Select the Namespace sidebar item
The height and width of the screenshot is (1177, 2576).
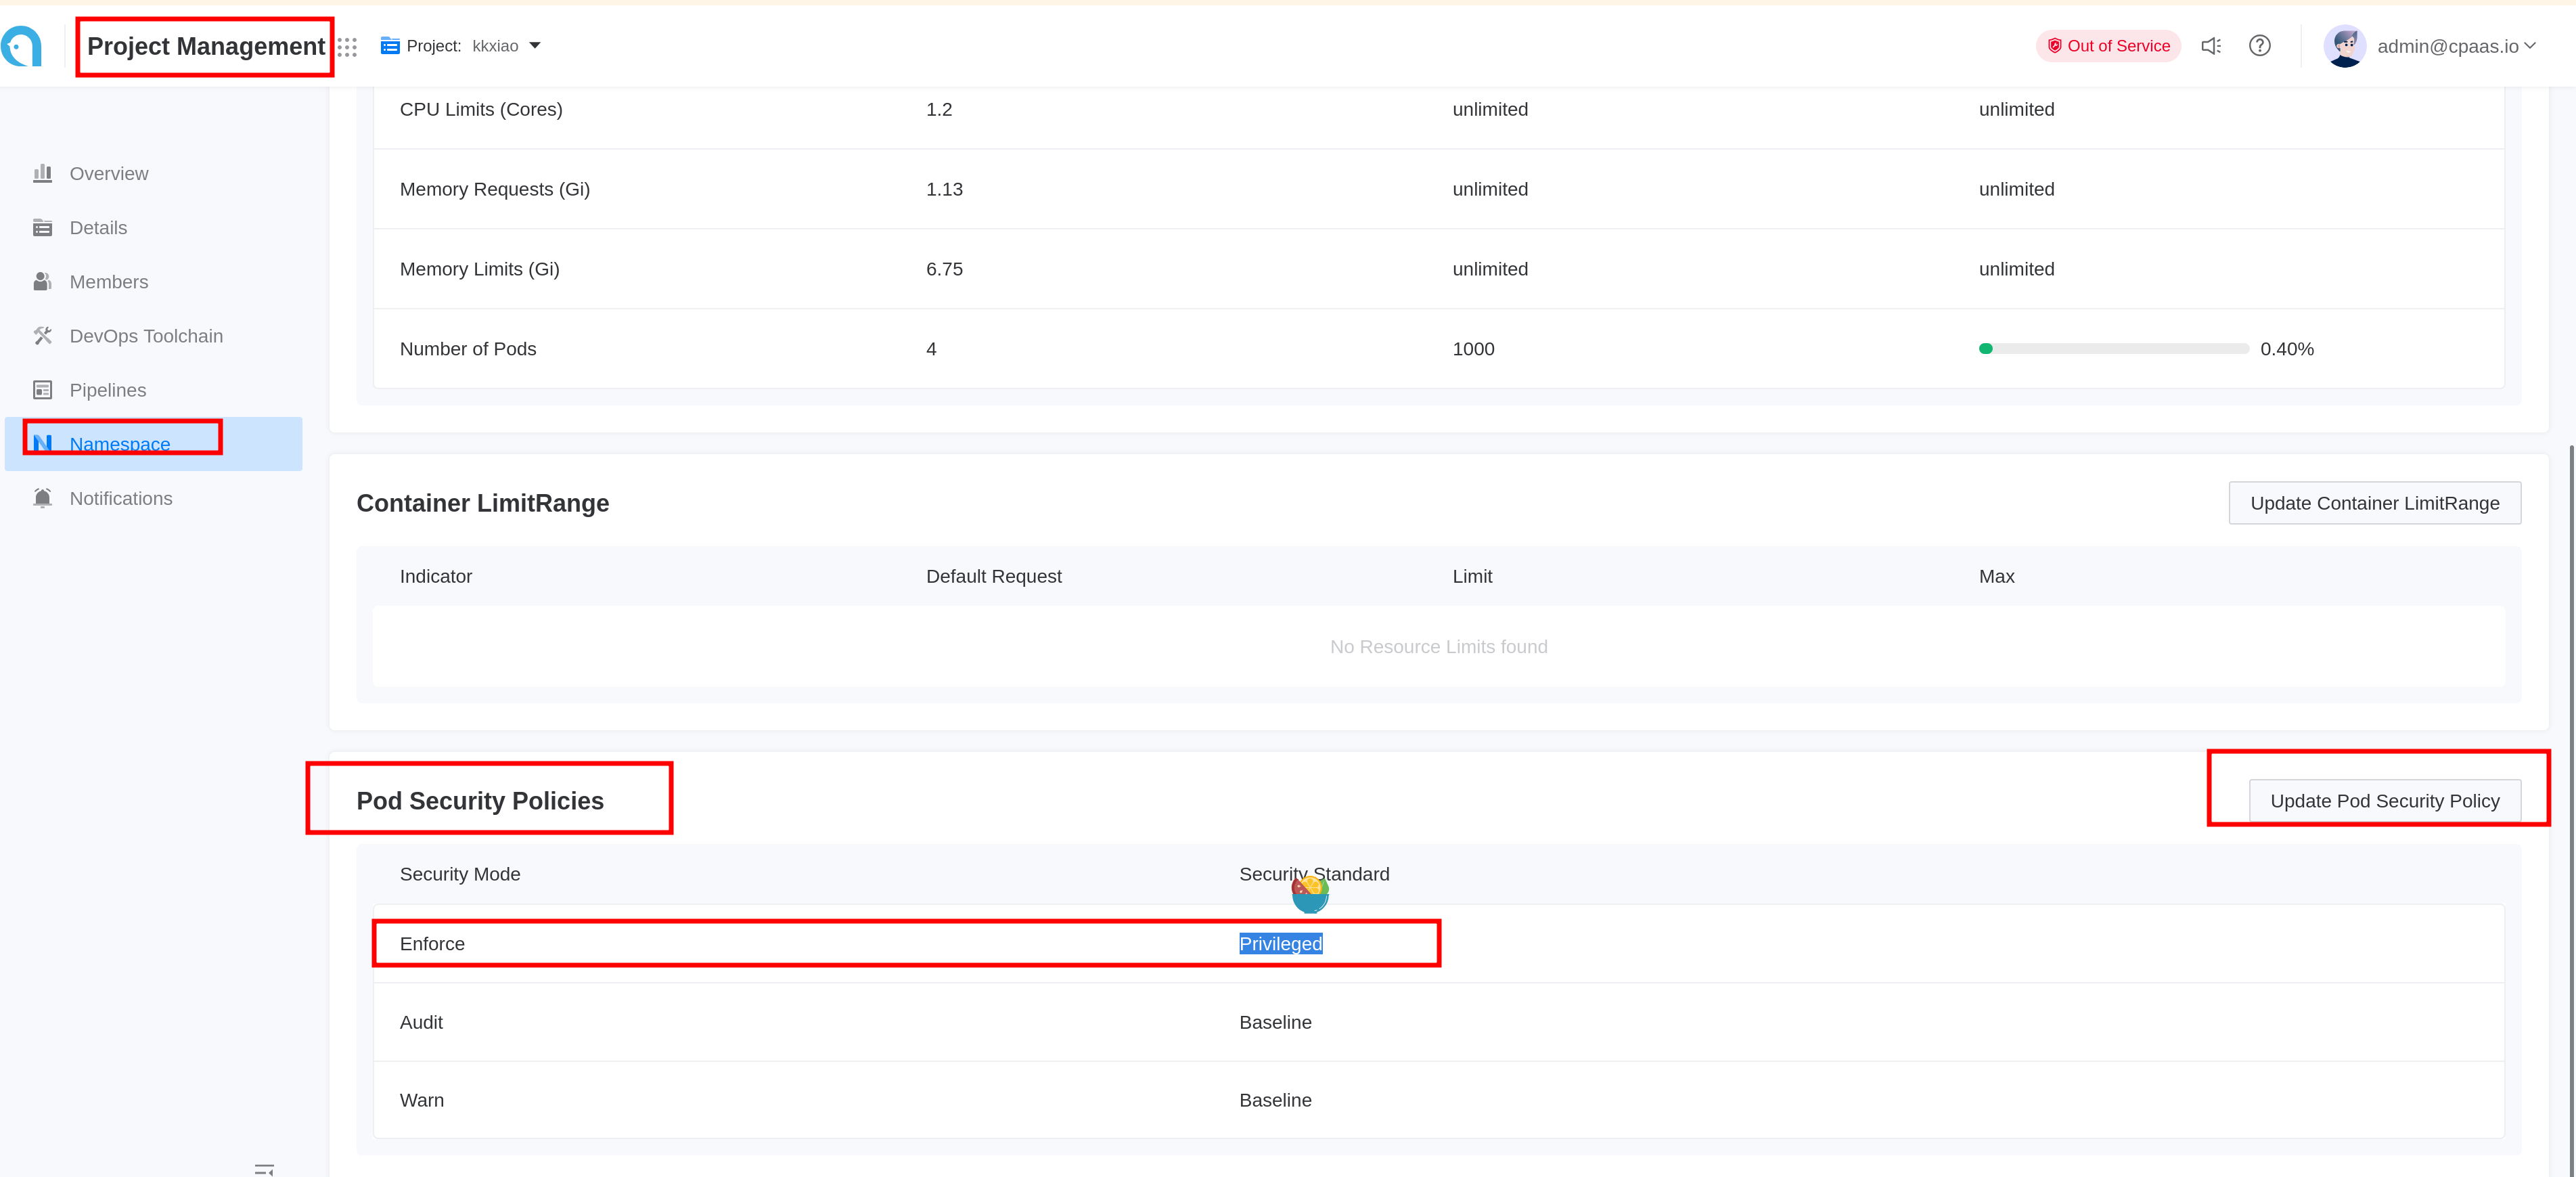(x=120, y=444)
